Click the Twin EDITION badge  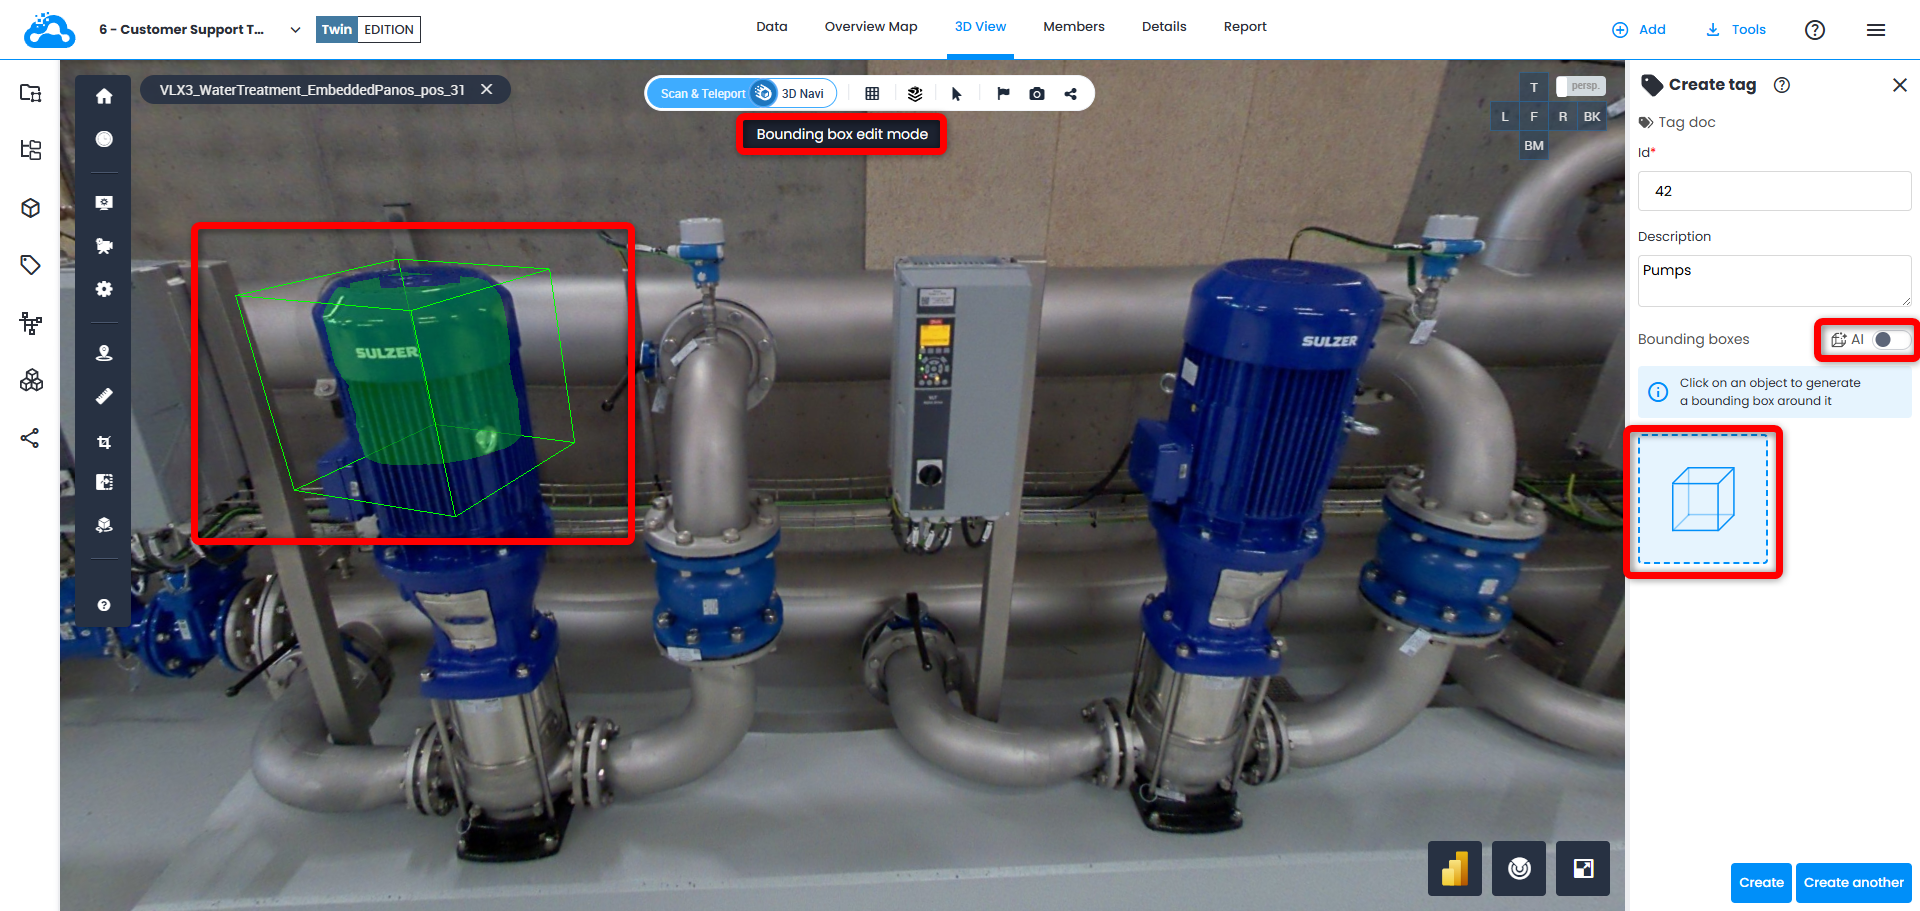click(x=368, y=30)
